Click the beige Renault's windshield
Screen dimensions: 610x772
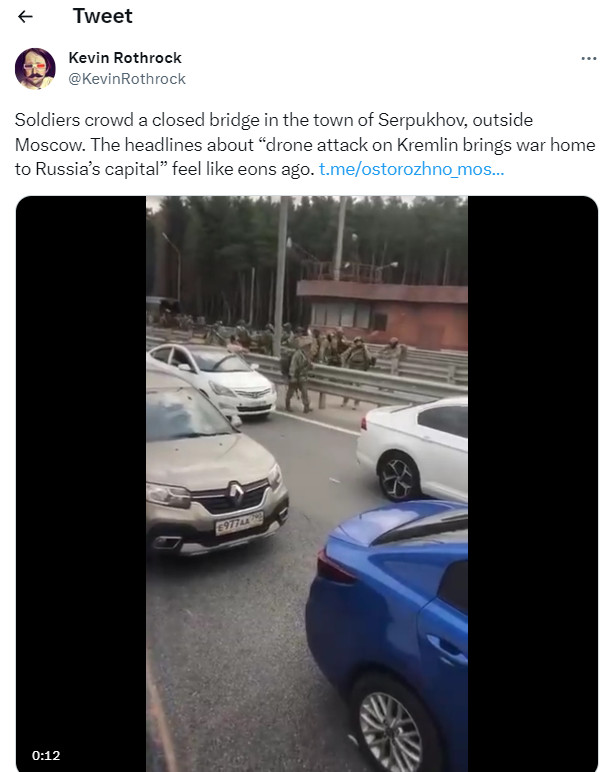[185, 413]
